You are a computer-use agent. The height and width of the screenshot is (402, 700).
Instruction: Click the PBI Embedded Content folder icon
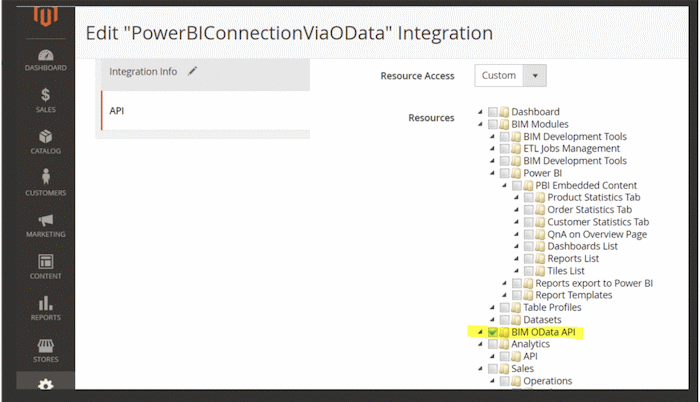pyautogui.click(x=529, y=185)
